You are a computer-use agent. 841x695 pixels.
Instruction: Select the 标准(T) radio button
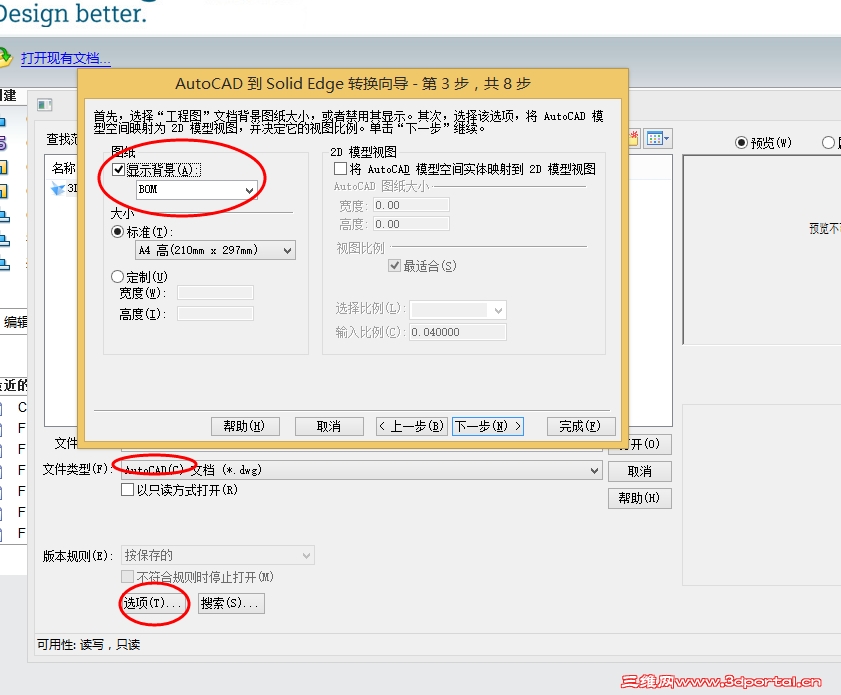point(117,232)
